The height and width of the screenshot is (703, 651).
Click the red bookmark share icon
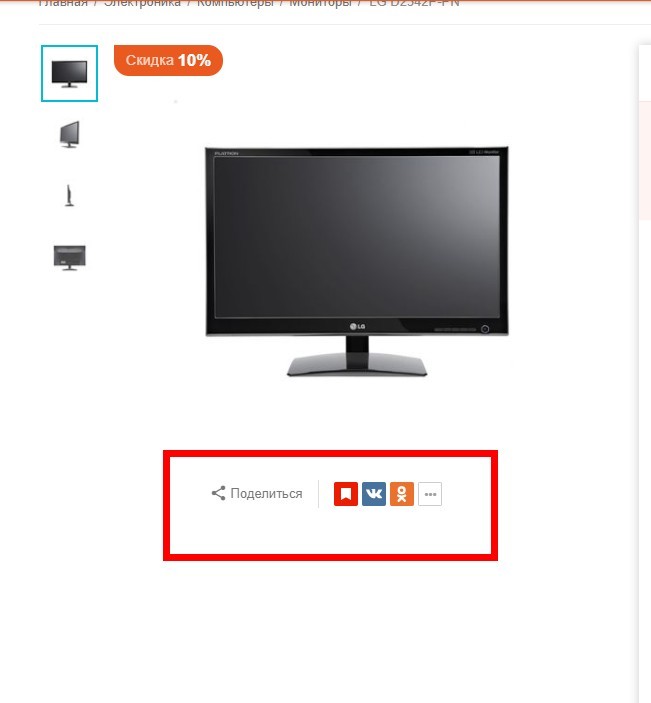(346, 494)
